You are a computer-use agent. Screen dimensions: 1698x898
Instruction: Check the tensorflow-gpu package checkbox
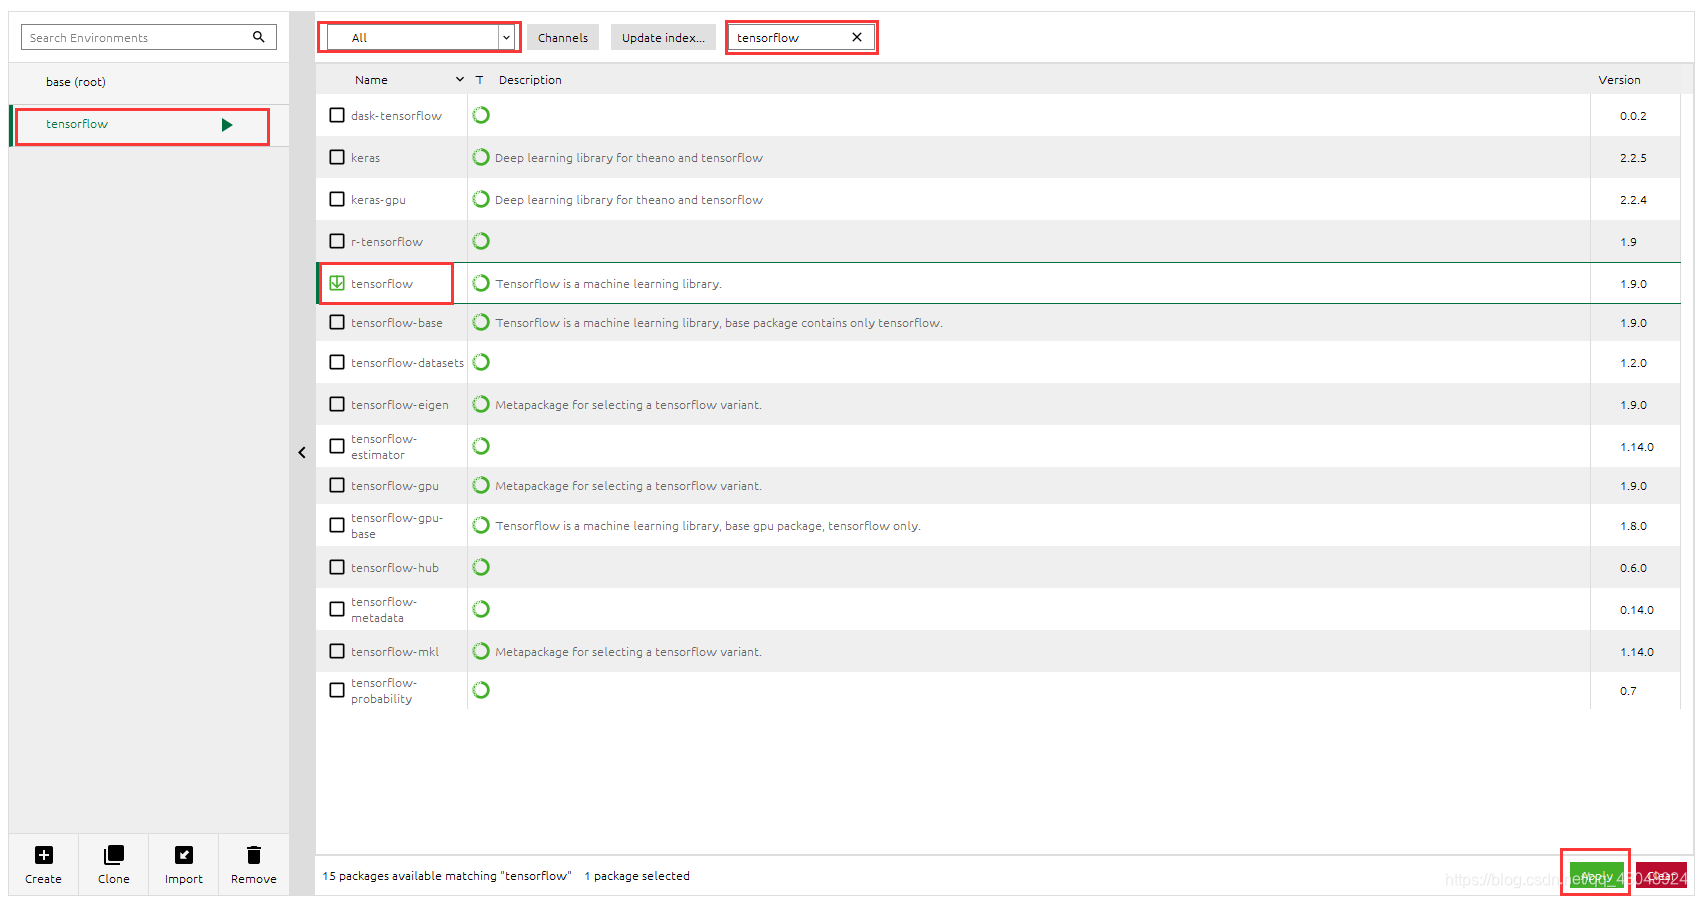pos(337,485)
